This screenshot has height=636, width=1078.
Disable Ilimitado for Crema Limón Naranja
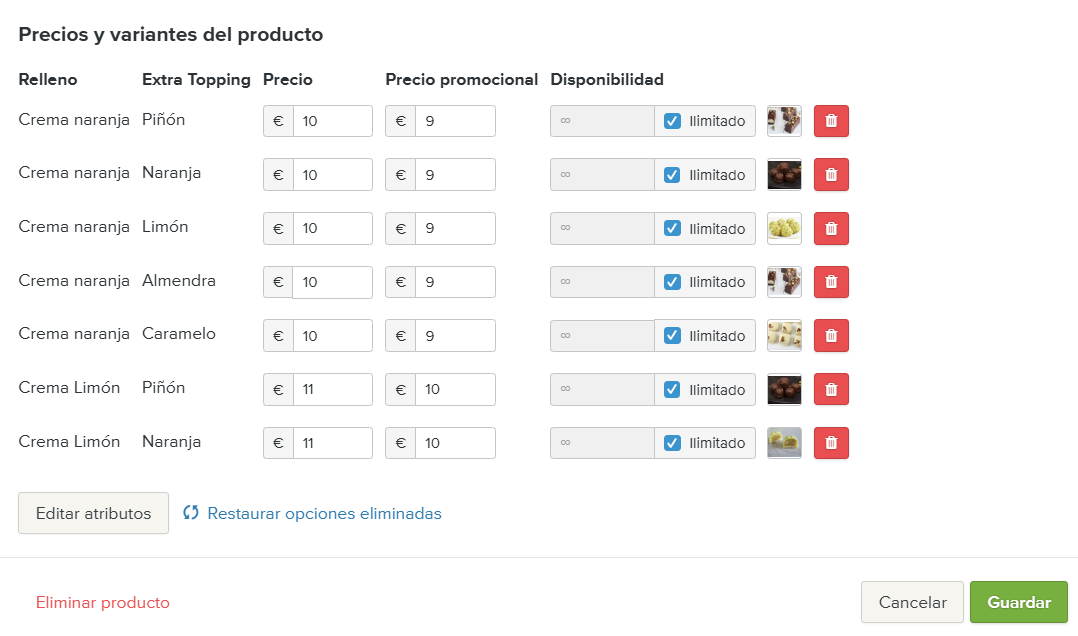[x=673, y=442]
